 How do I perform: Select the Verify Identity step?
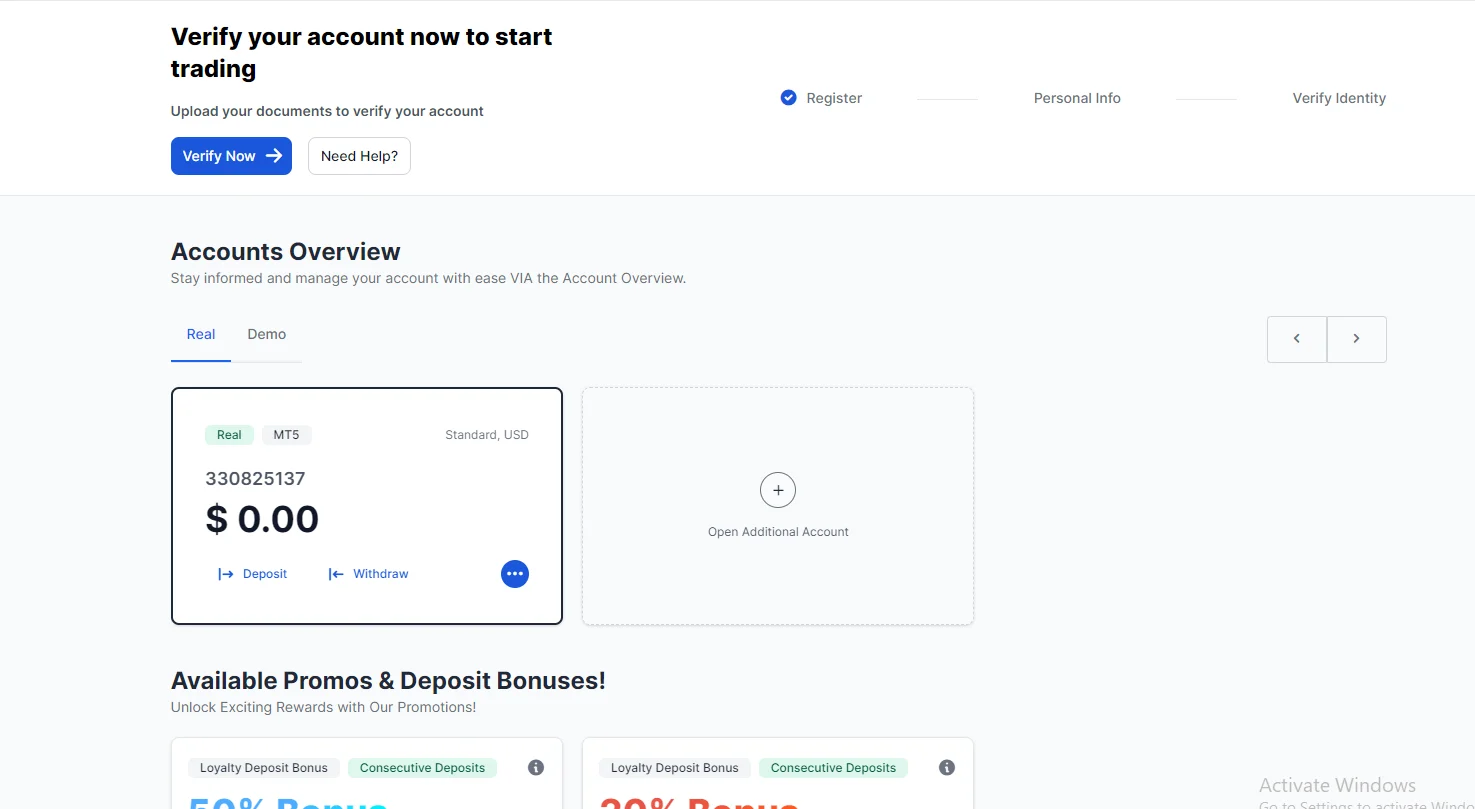coord(1339,98)
